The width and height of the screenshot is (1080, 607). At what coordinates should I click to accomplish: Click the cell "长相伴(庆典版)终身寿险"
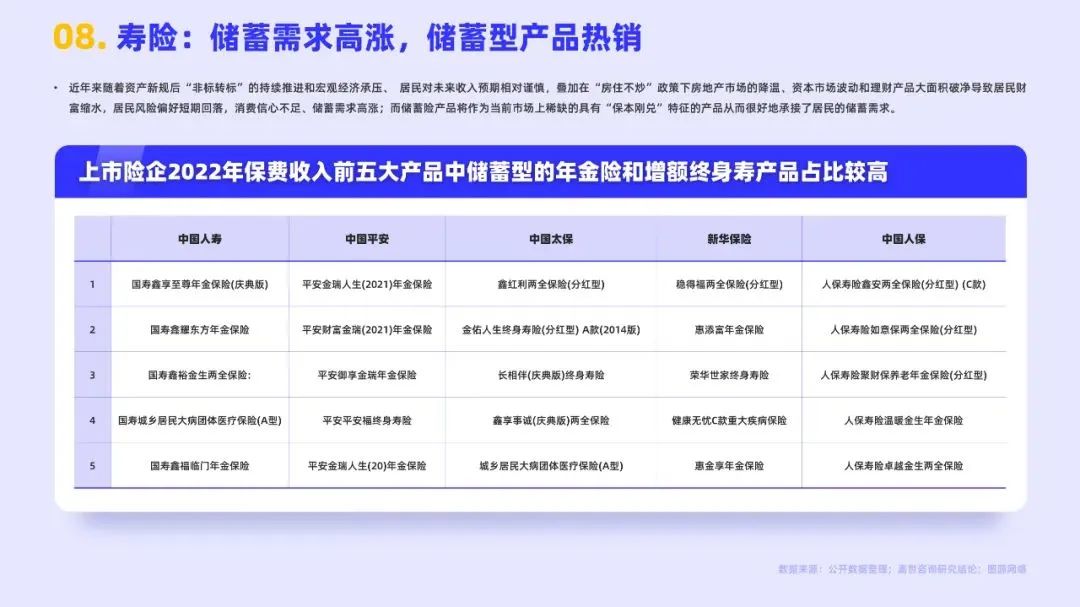point(551,375)
